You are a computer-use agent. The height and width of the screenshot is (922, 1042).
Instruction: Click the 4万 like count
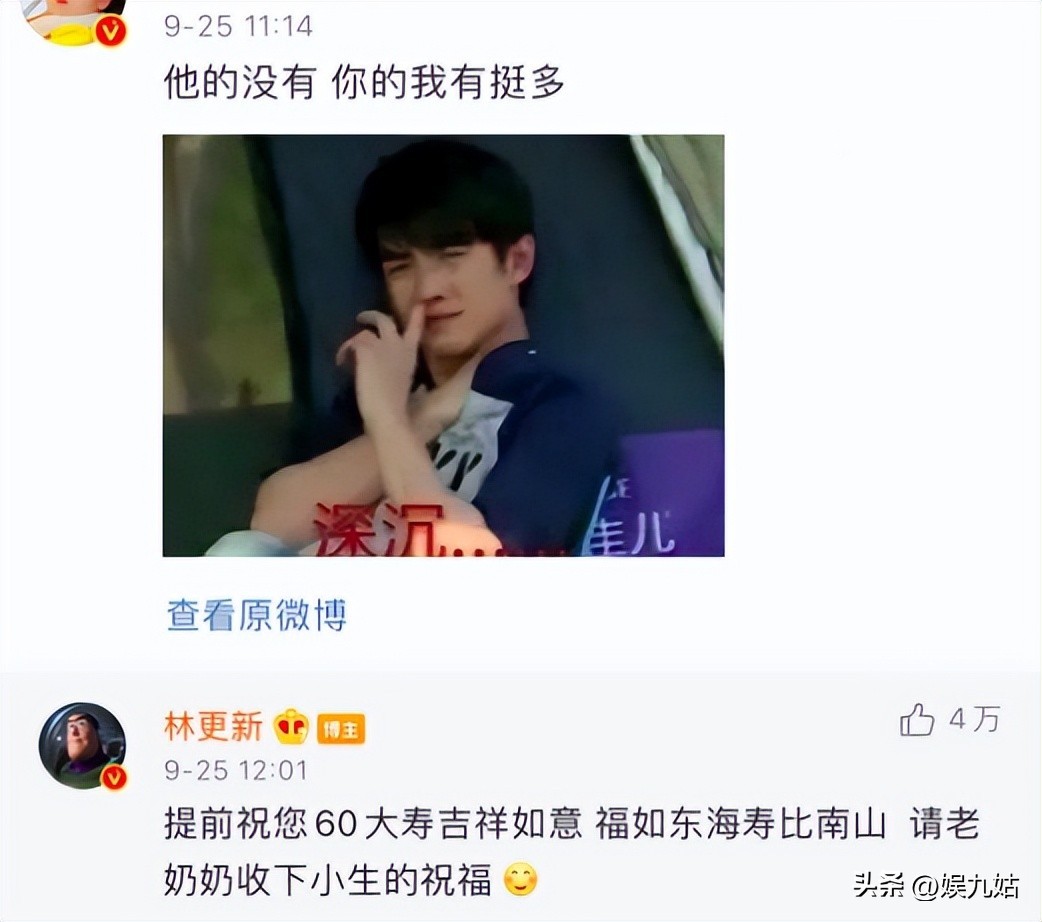[x=975, y=719]
